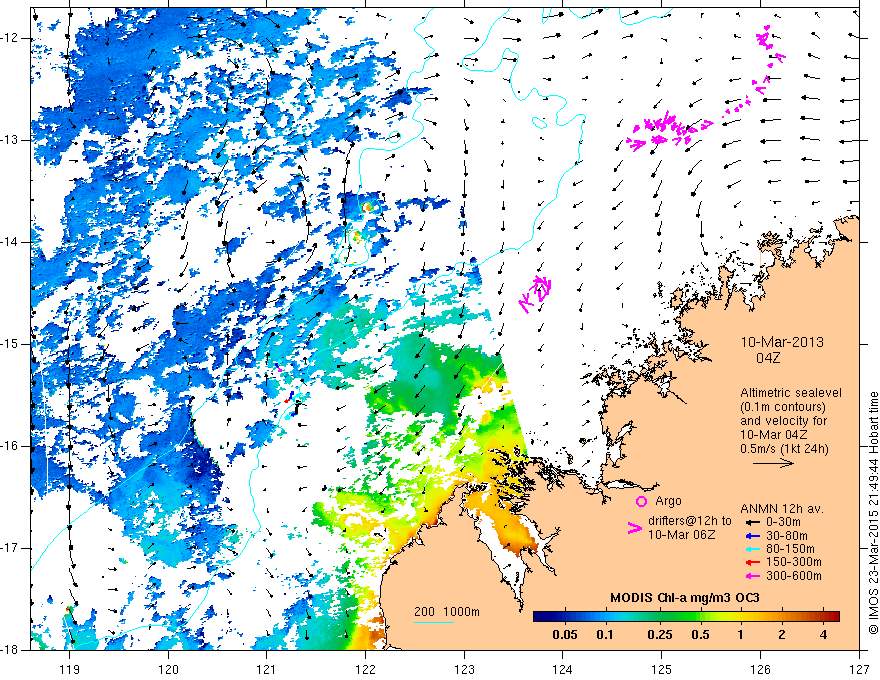
Task: Click the 'ANMN 12h av.' heading
Action: tap(782, 509)
